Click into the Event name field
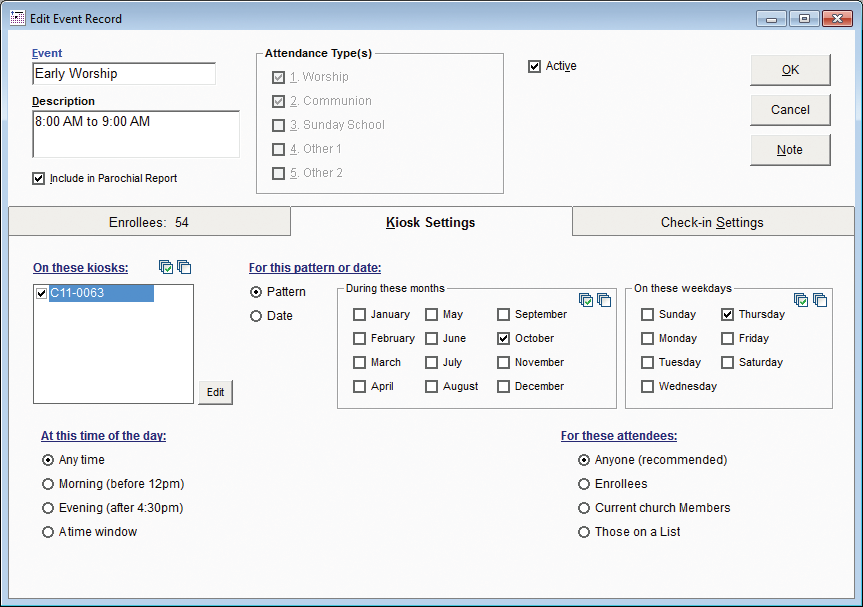The image size is (863, 607). point(124,74)
